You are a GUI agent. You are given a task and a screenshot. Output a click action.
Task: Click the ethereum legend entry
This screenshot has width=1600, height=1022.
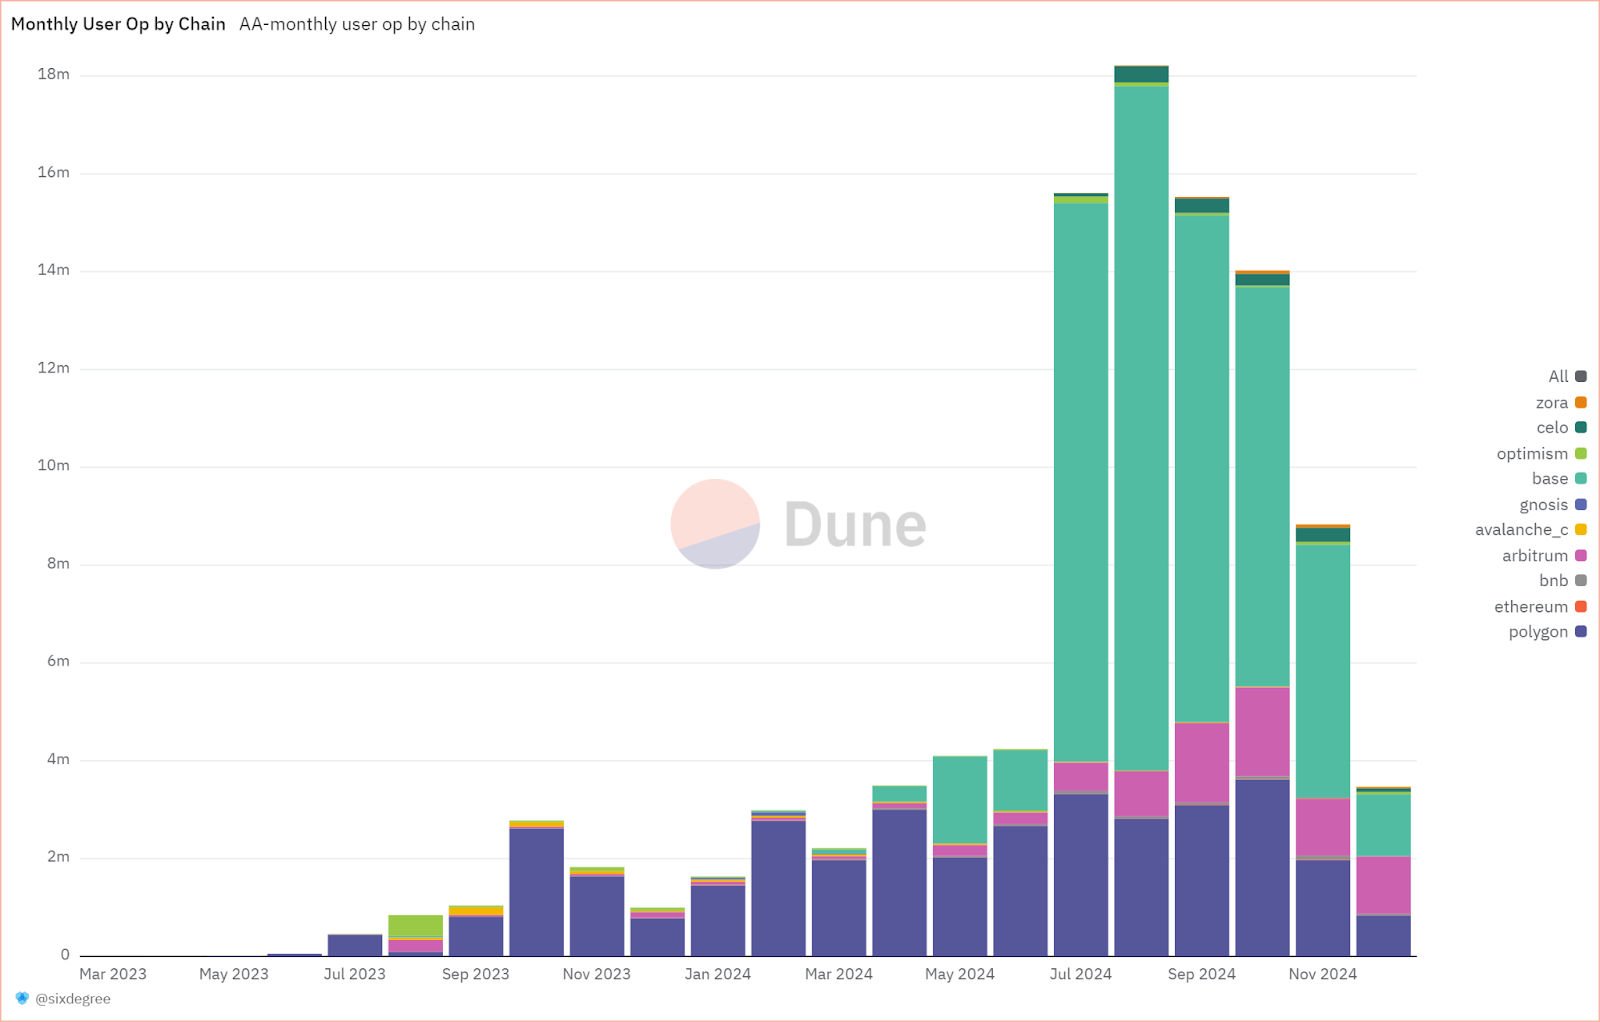click(1541, 606)
